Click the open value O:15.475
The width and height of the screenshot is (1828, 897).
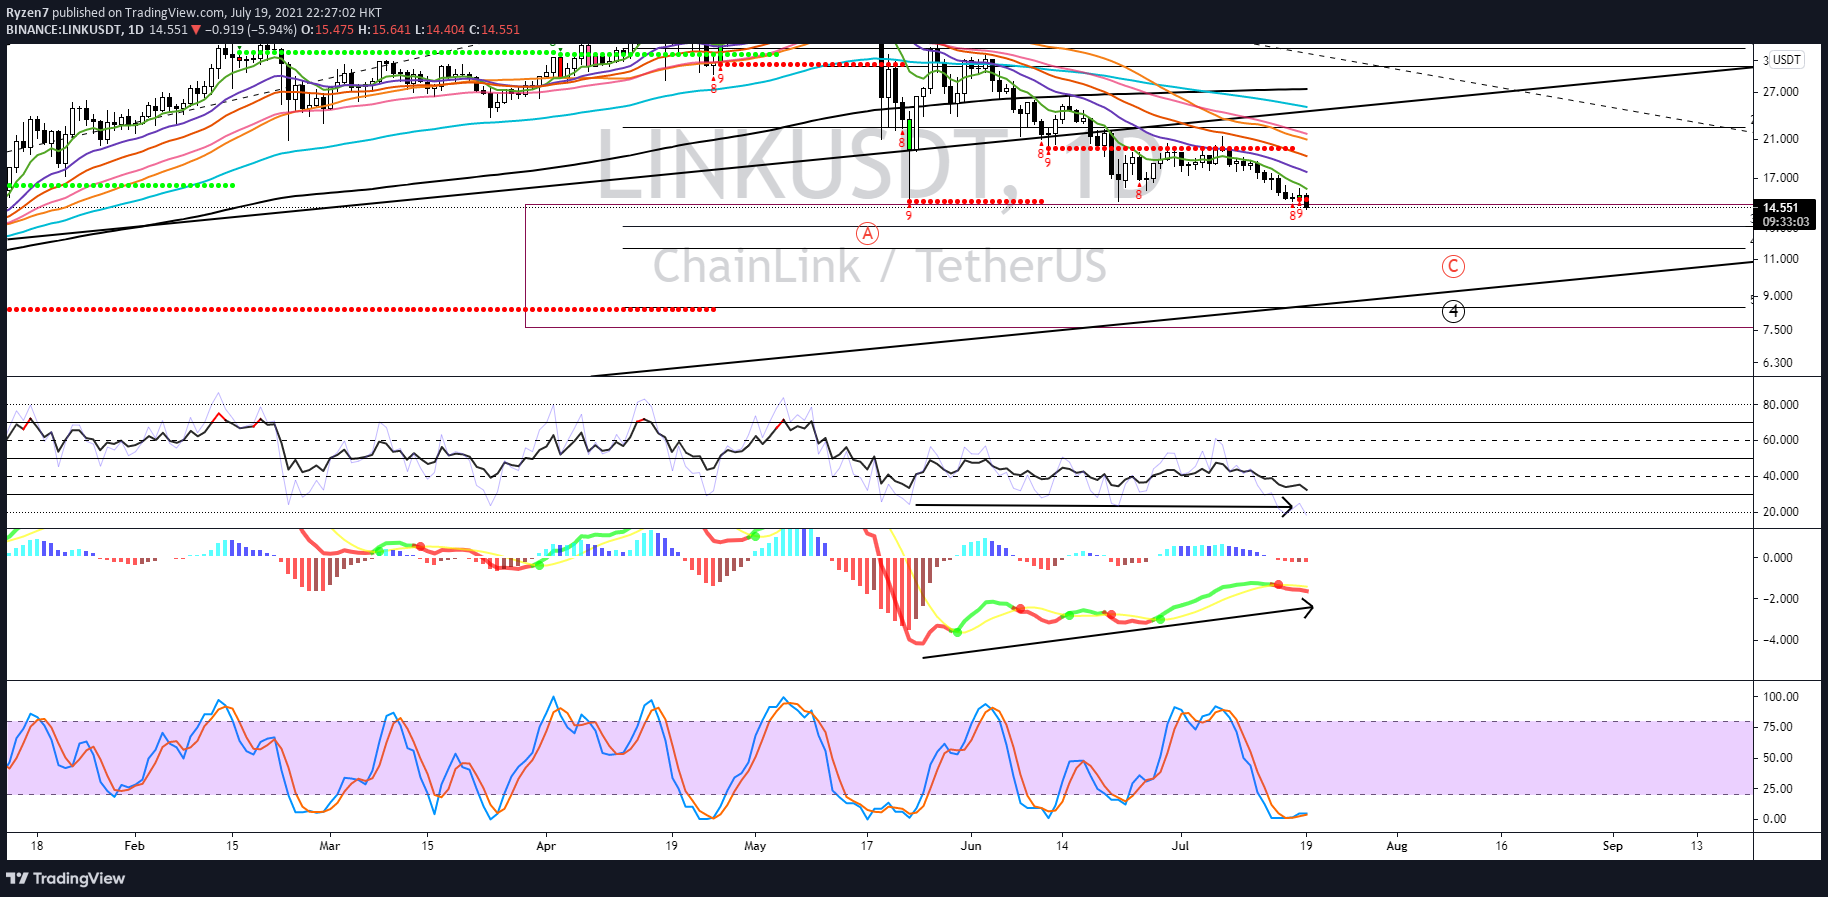(327, 30)
